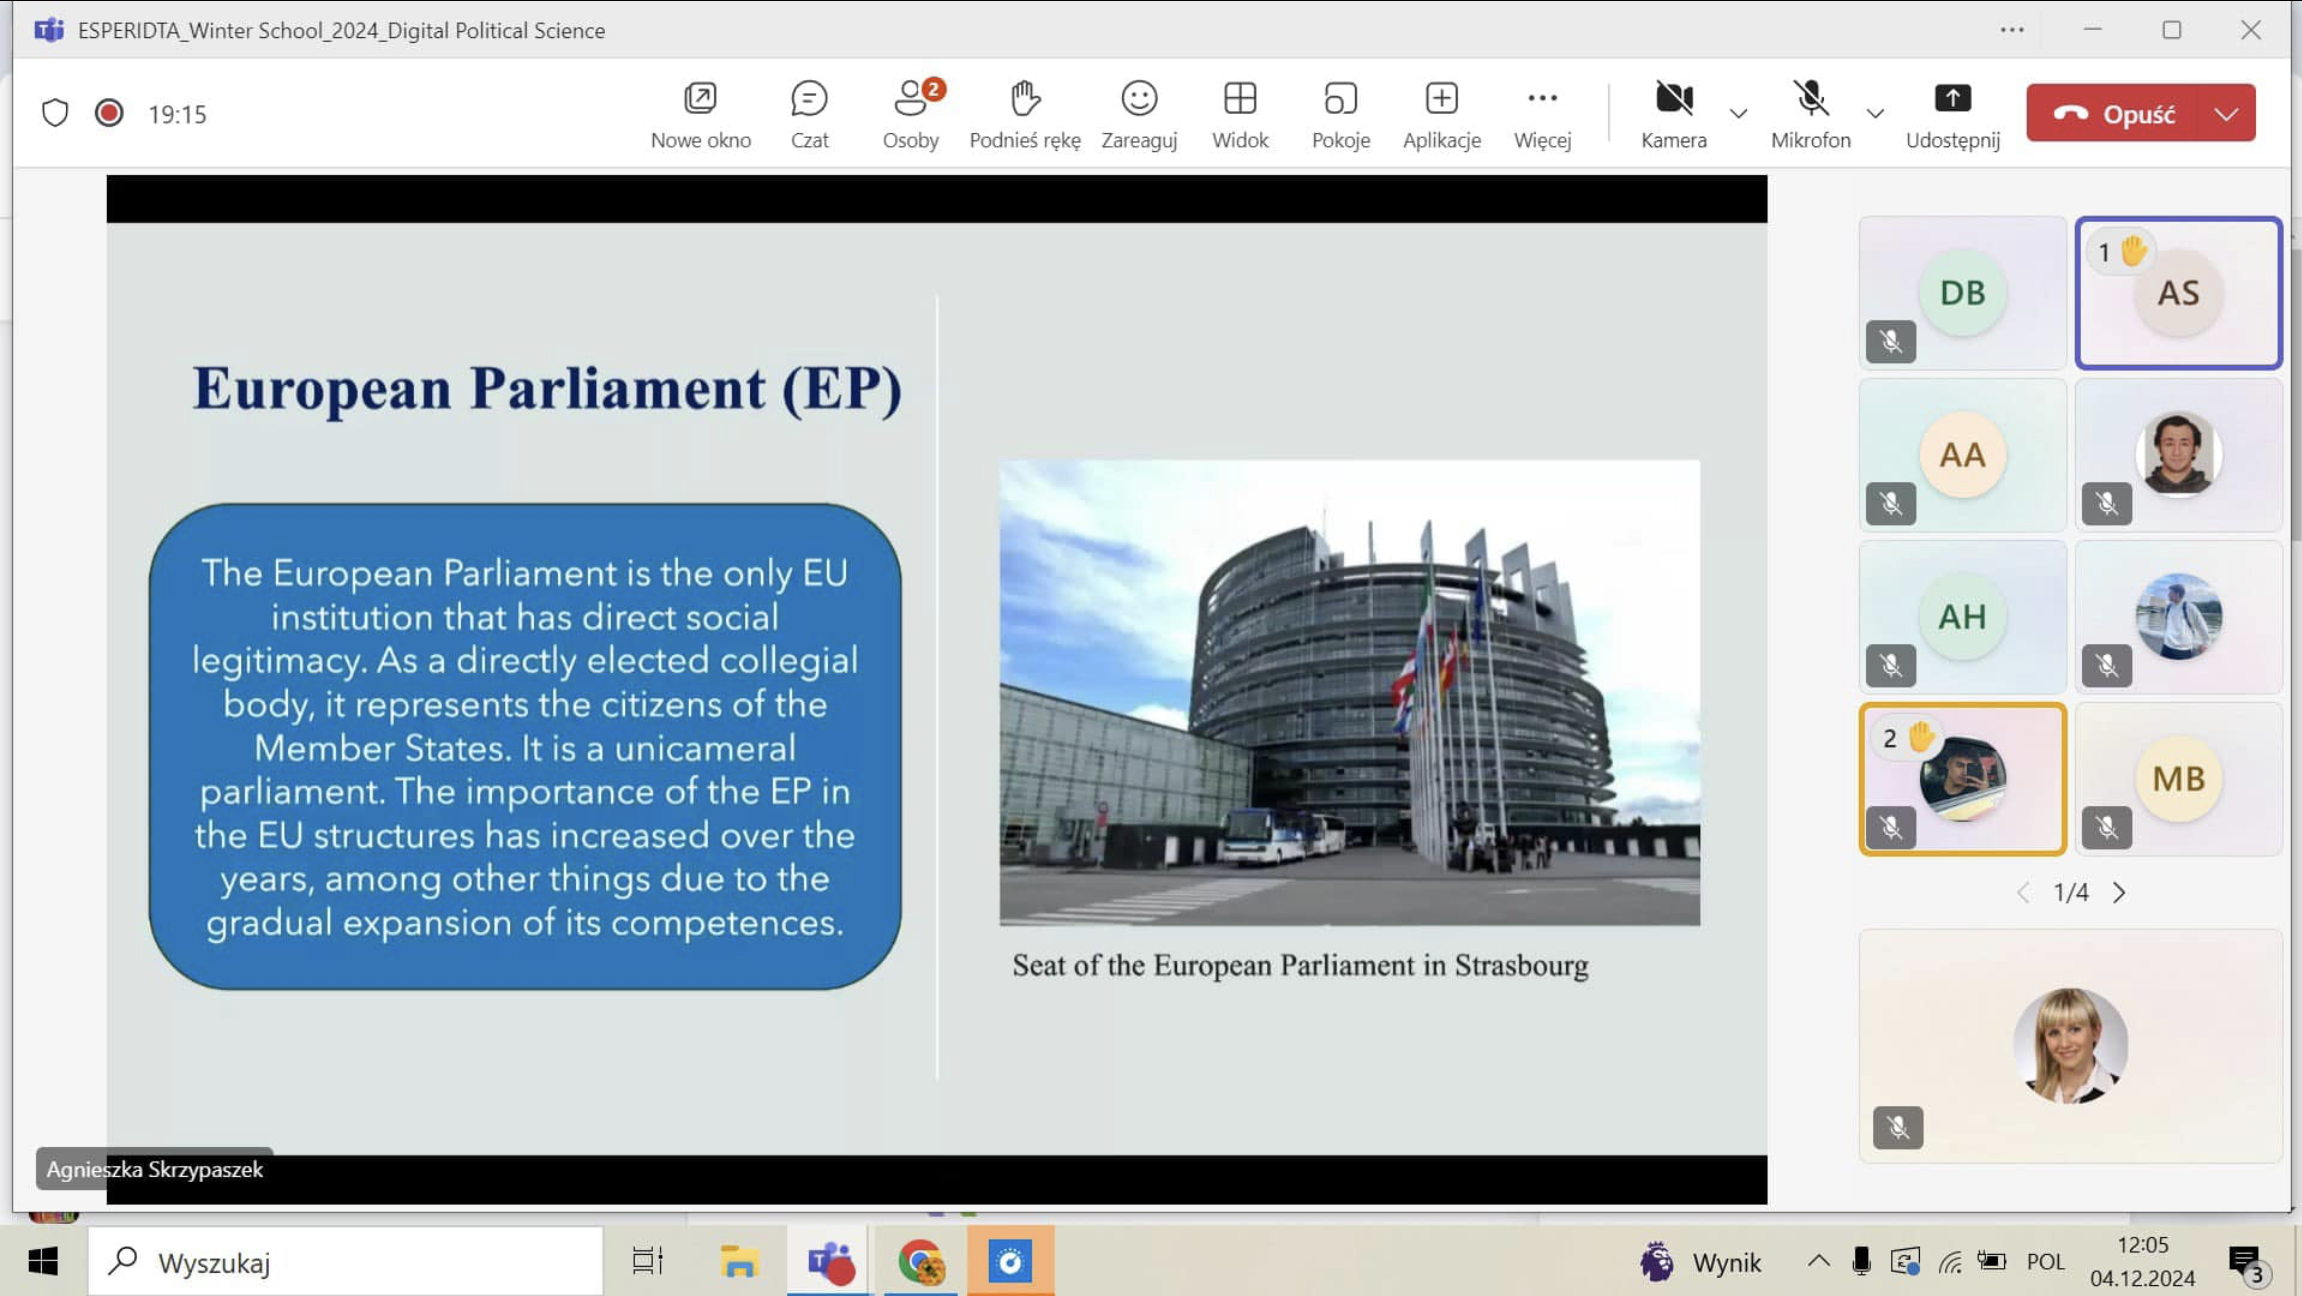Click the red recording indicator
Viewport: 2302px width, 1296px height.
point(109,113)
